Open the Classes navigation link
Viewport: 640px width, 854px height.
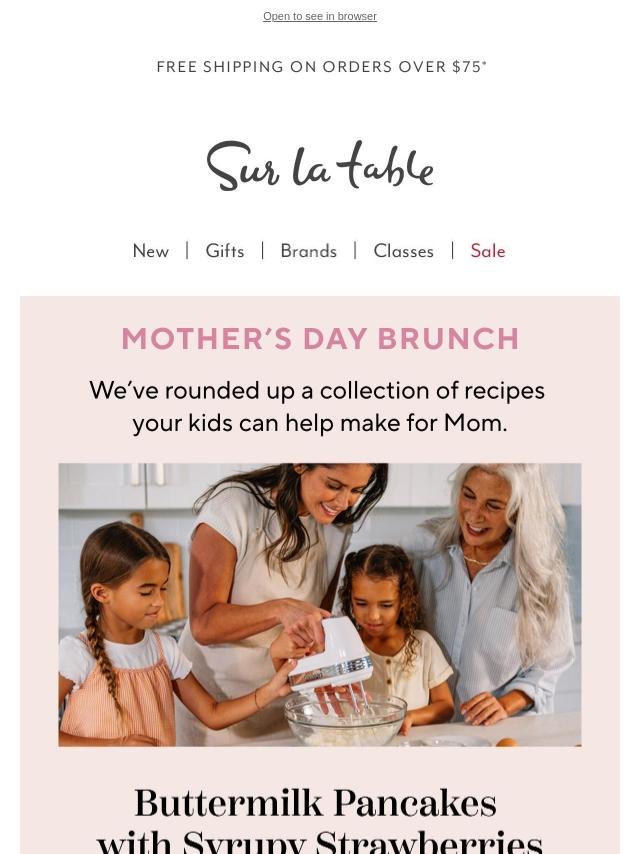403,251
